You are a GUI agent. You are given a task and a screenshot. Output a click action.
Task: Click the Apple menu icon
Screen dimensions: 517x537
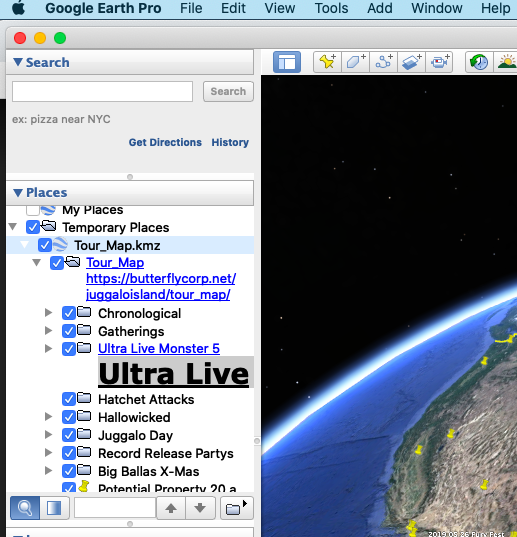pyautogui.click(x=18, y=8)
